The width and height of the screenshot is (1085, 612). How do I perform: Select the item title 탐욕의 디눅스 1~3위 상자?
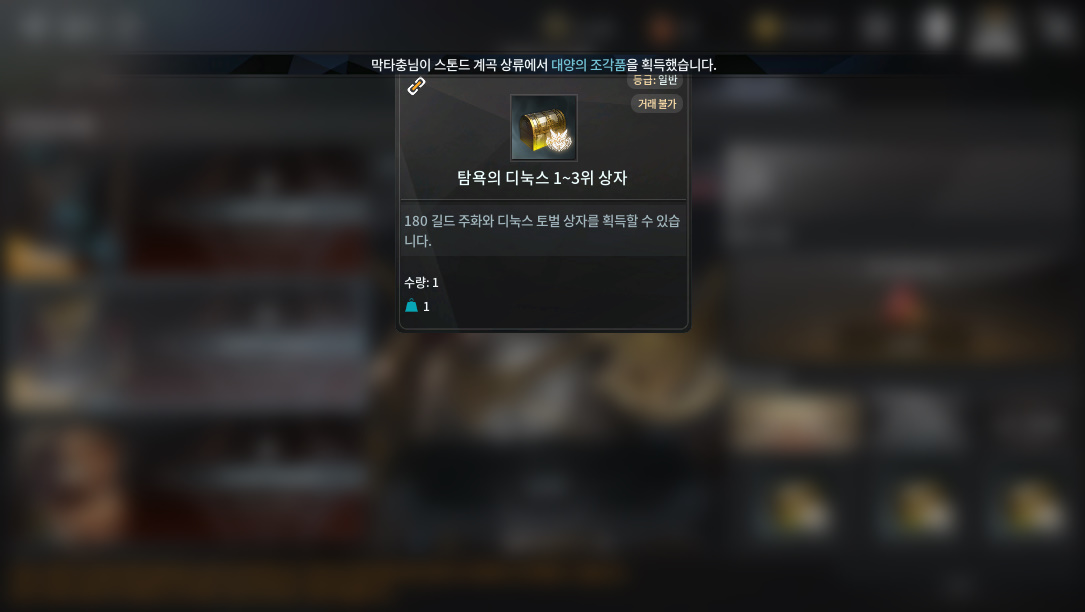point(542,178)
